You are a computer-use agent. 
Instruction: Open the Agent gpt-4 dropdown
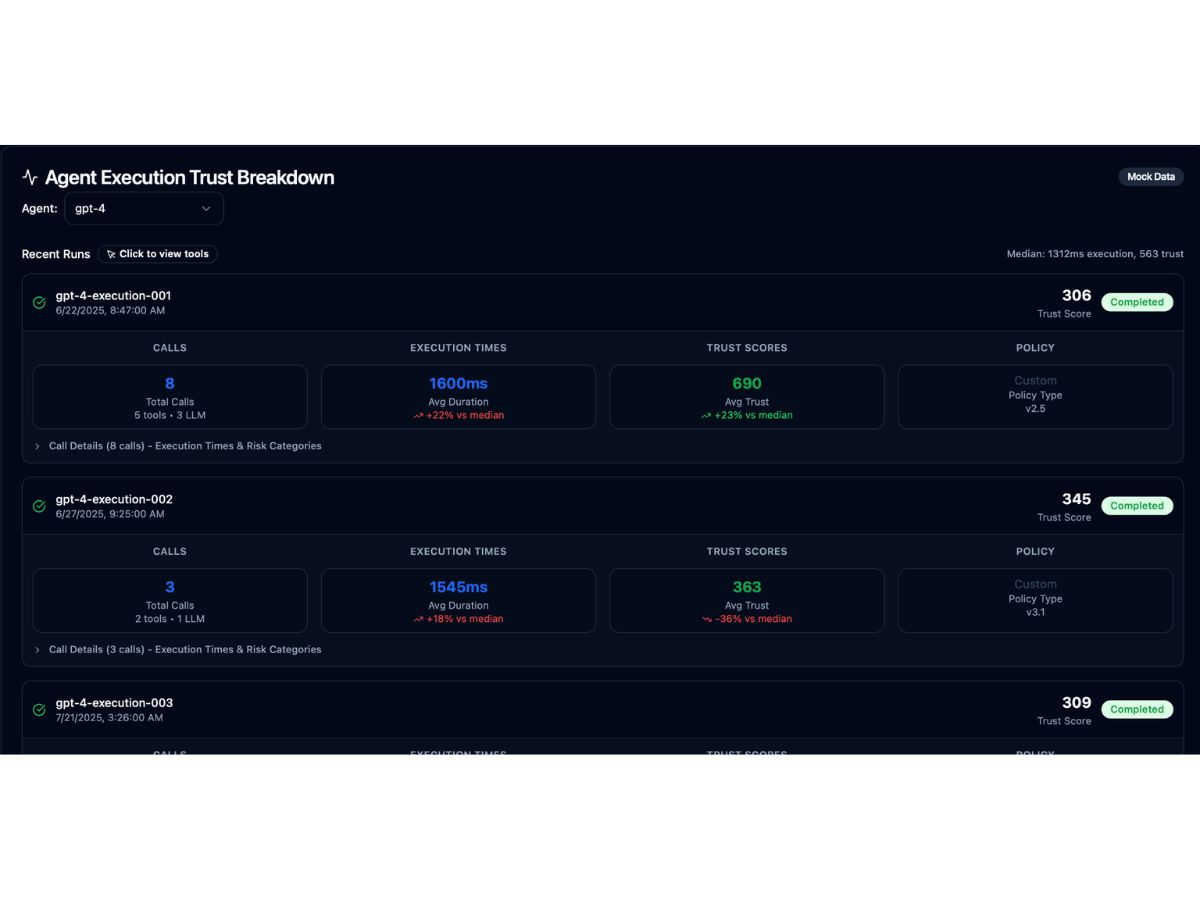coord(144,208)
